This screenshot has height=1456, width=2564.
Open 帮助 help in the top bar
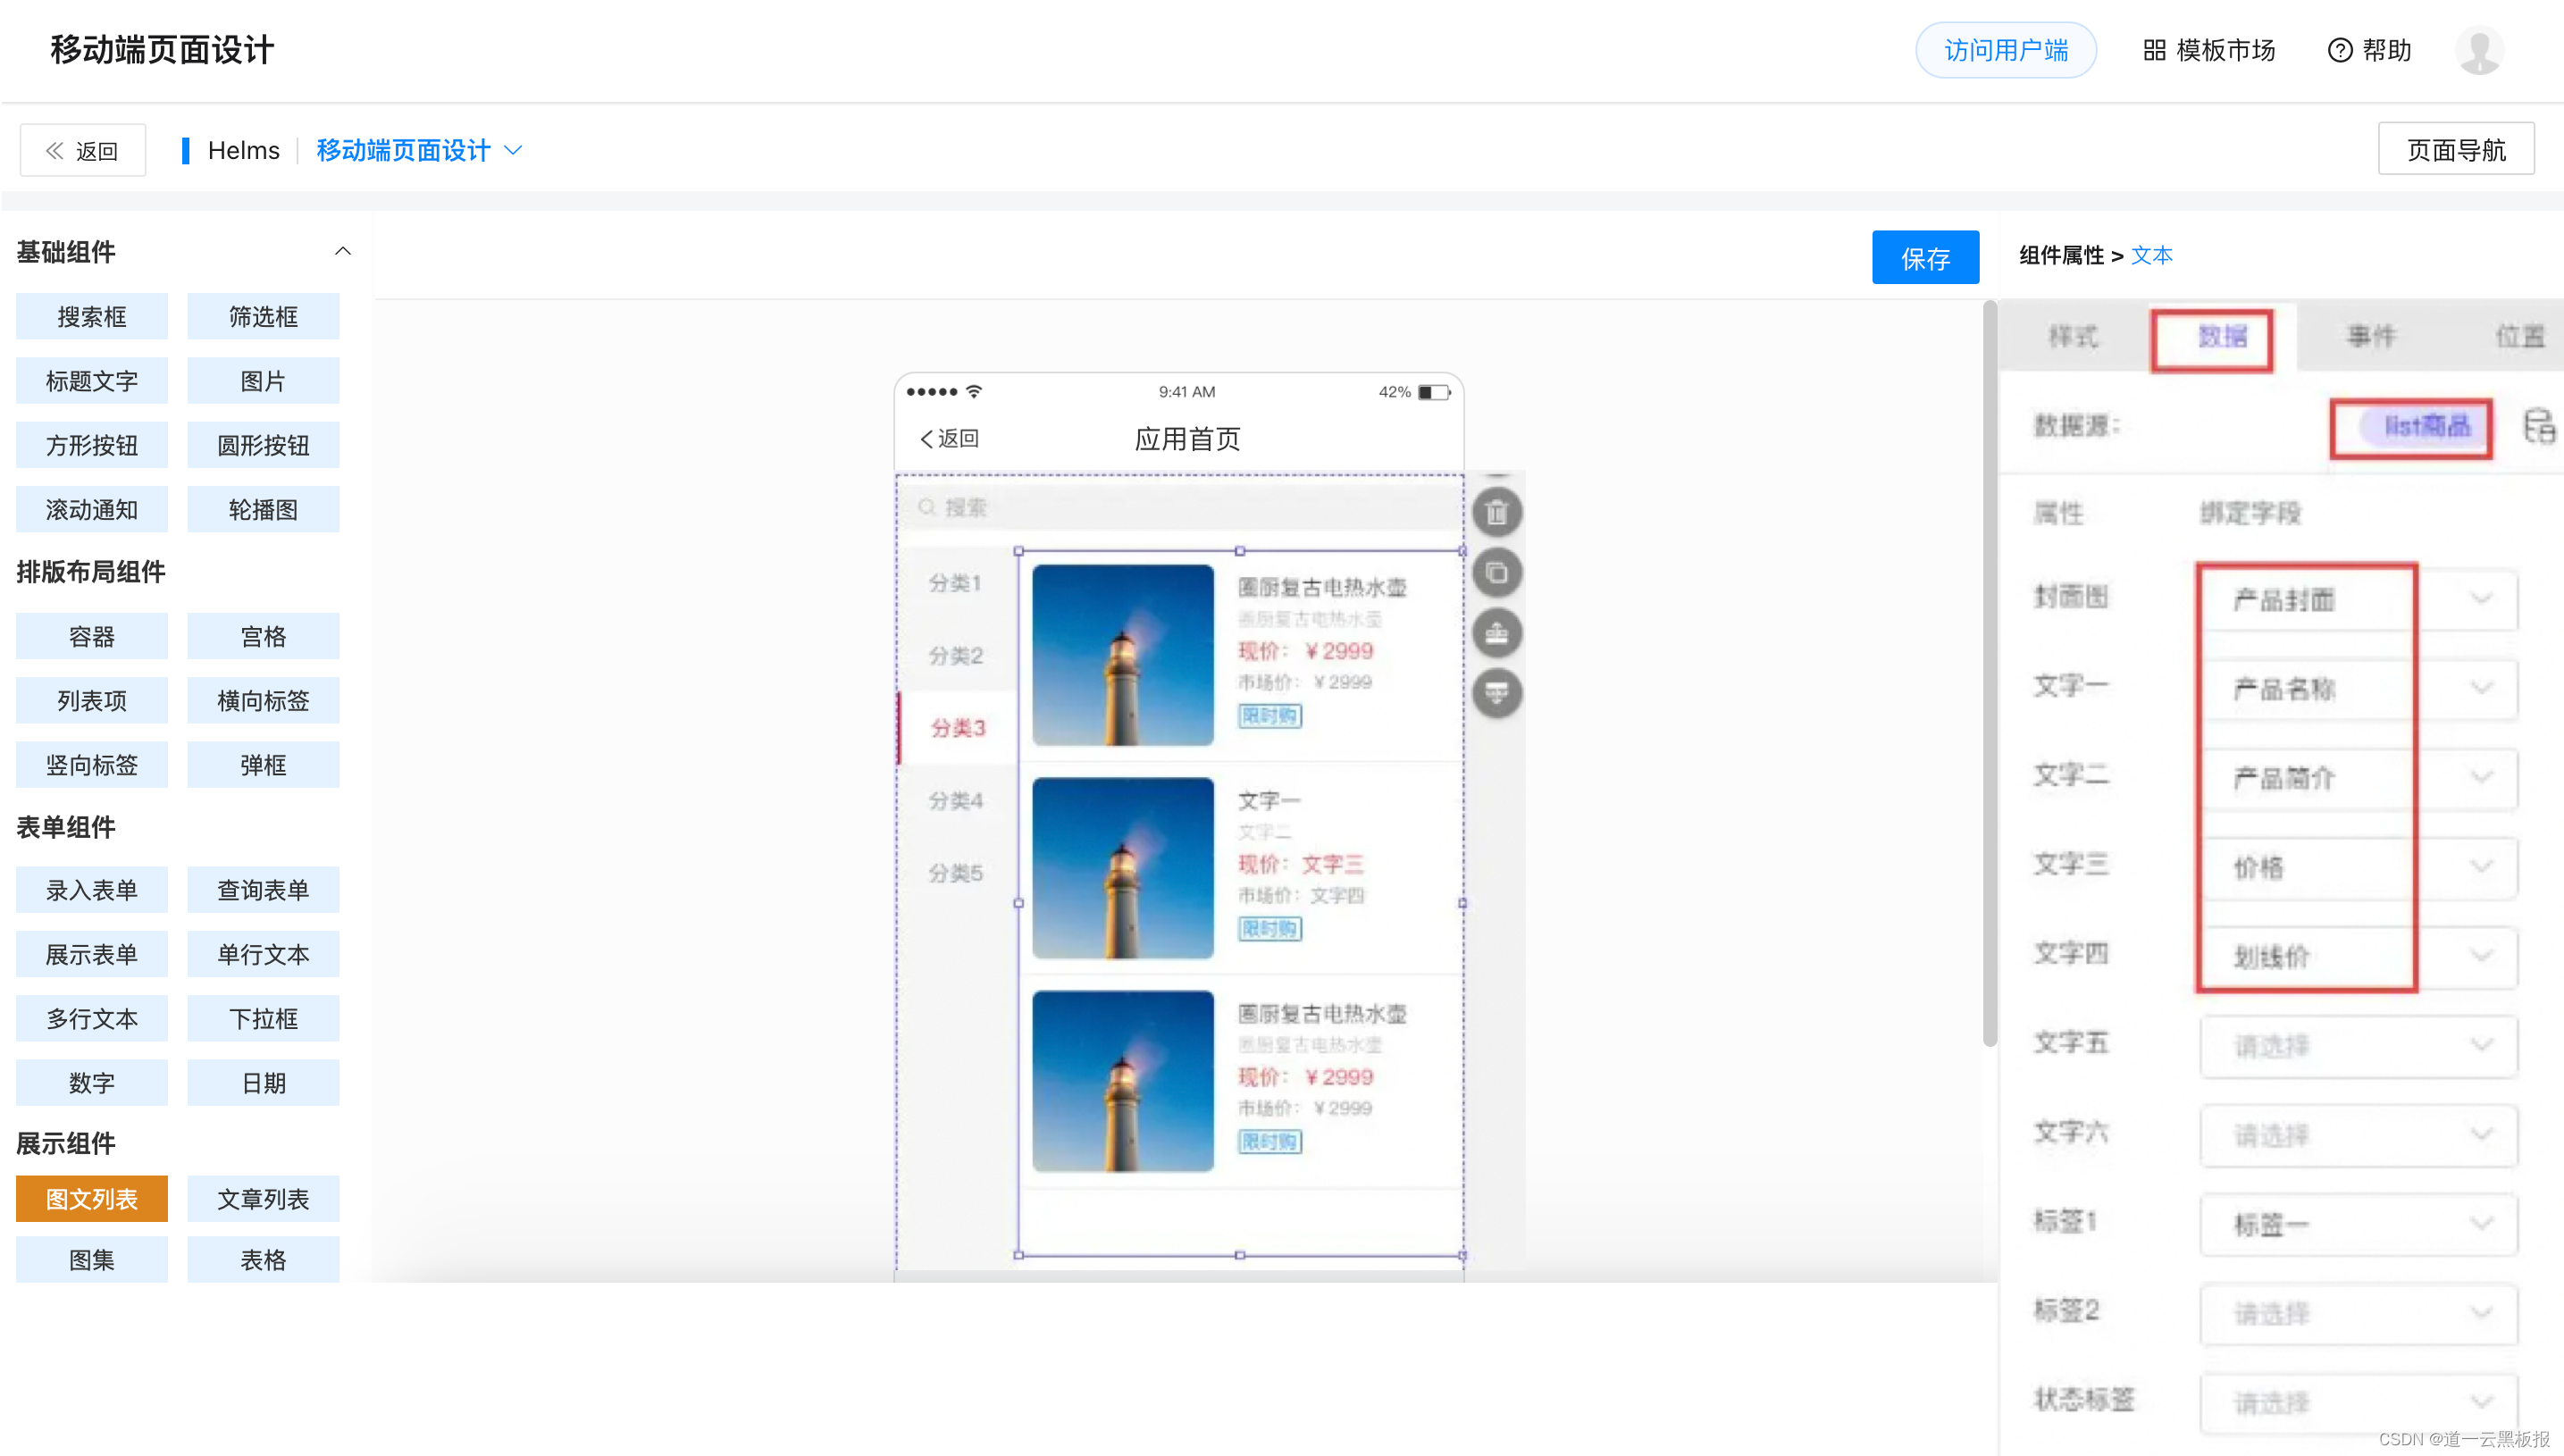pyautogui.click(x=2369, y=50)
